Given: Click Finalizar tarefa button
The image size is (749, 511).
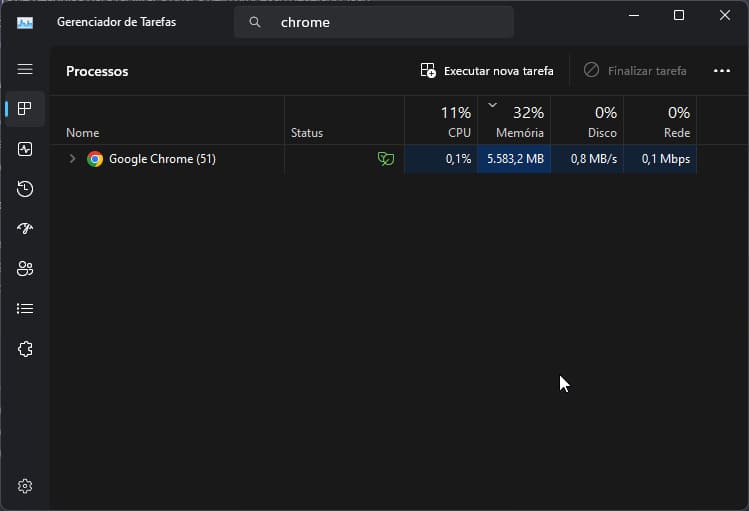Looking at the screenshot, I should [635, 71].
